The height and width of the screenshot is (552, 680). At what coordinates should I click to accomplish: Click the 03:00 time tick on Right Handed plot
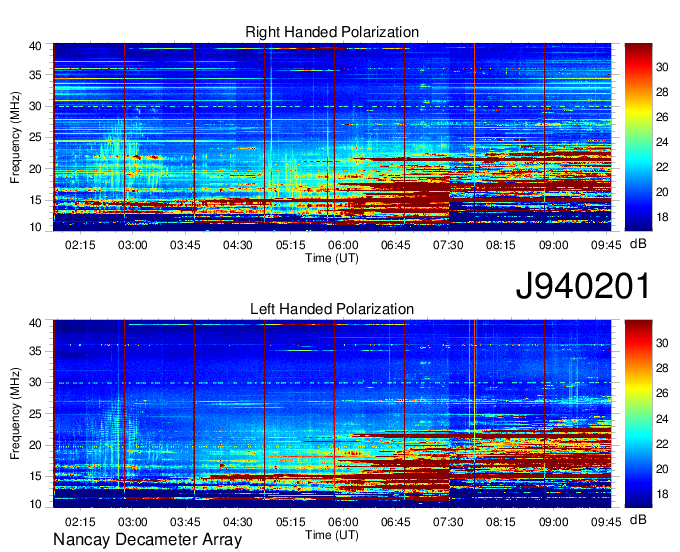[133, 245]
